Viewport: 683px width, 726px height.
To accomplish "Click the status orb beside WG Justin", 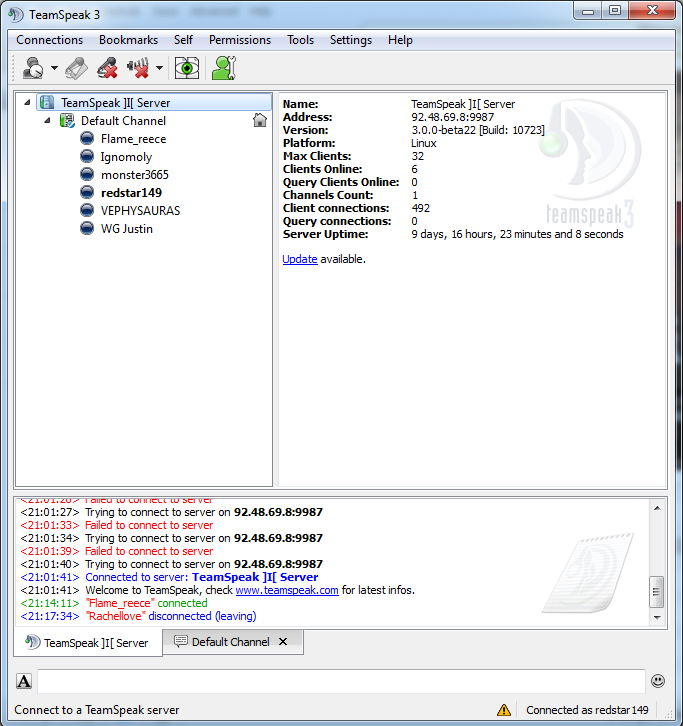I will tap(87, 229).
